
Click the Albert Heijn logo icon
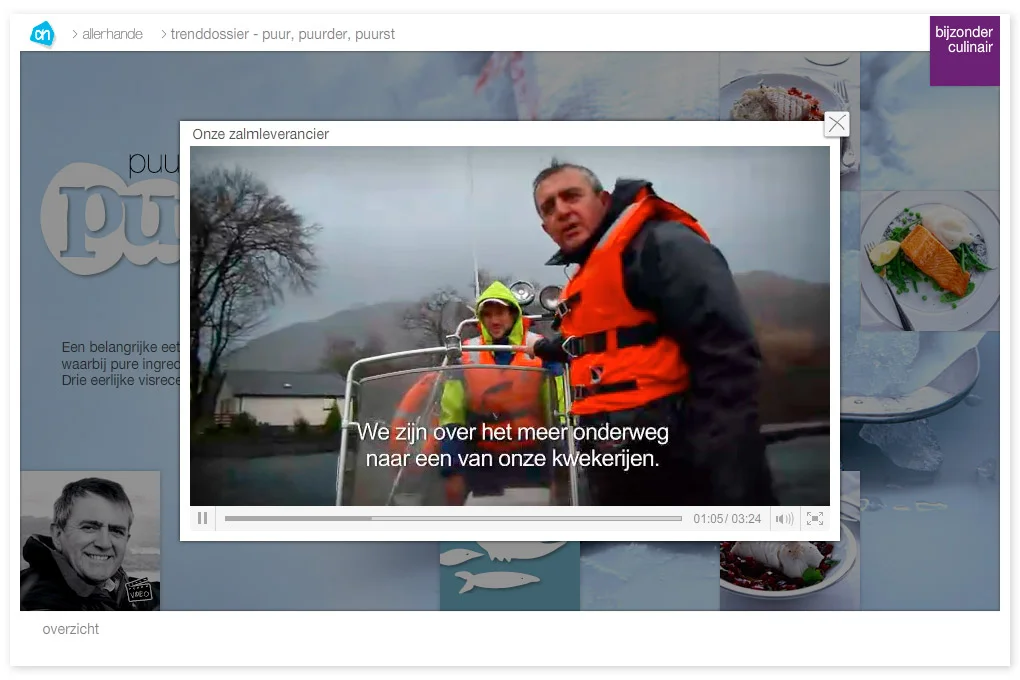tap(43, 34)
